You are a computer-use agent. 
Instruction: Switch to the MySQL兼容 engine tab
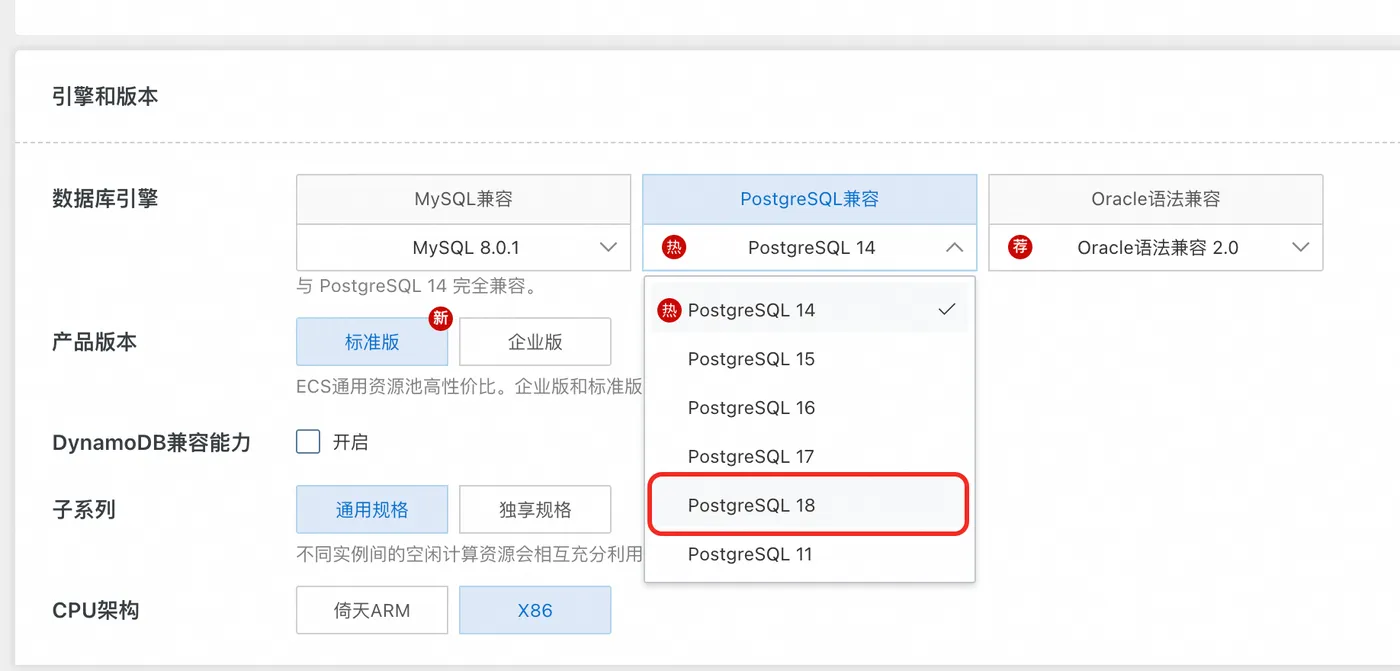coord(463,199)
